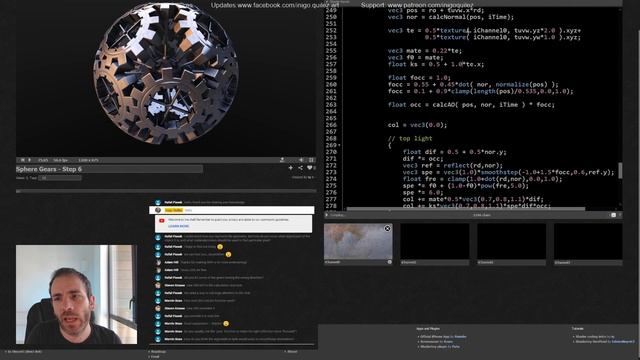Image resolution: width=640 pixels, height=360 pixels.
Task: Click line number 266 in the gutter
Action: [331, 125]
